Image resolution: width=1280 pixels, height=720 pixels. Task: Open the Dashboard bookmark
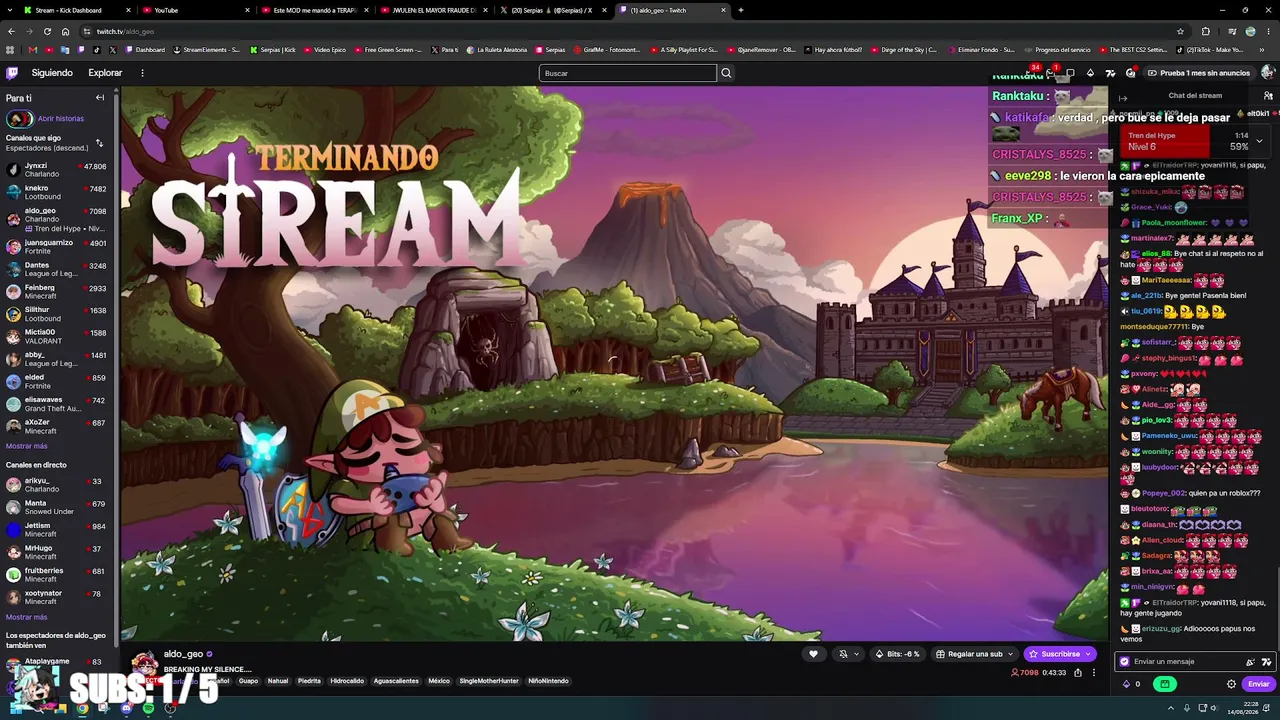[145, 50]
